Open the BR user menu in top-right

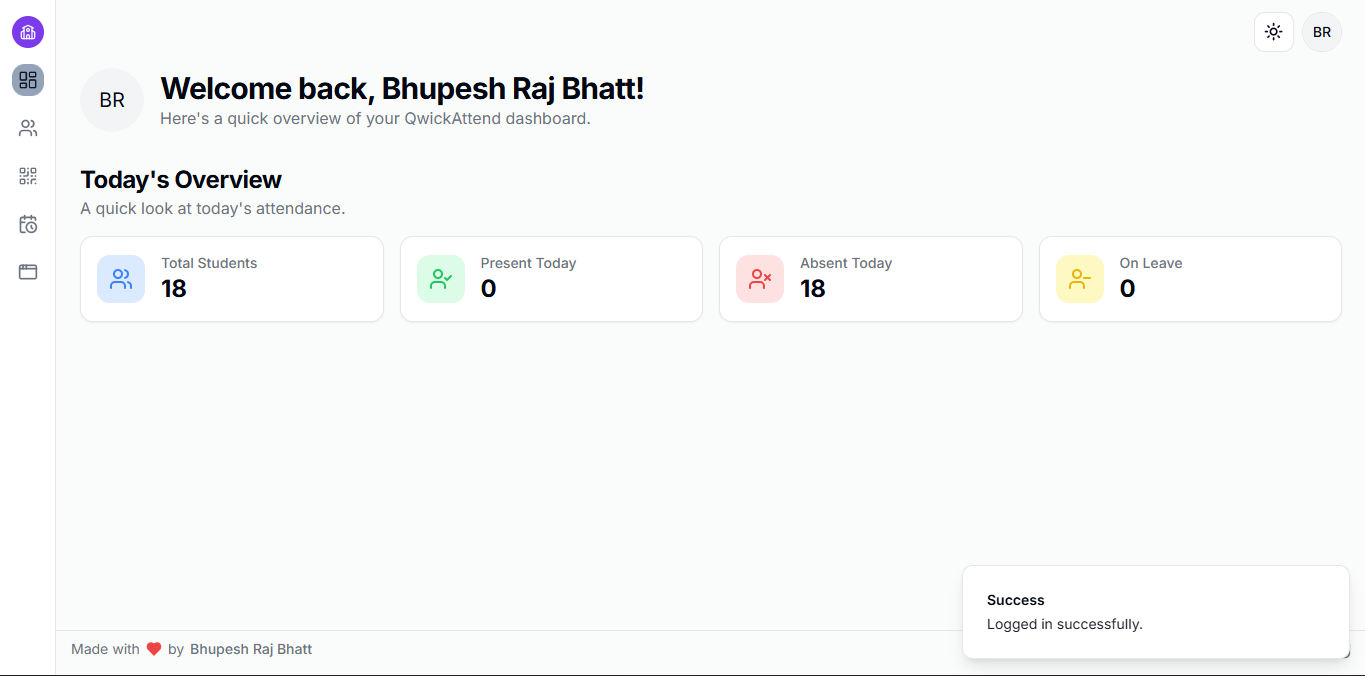coord(1321,32)
